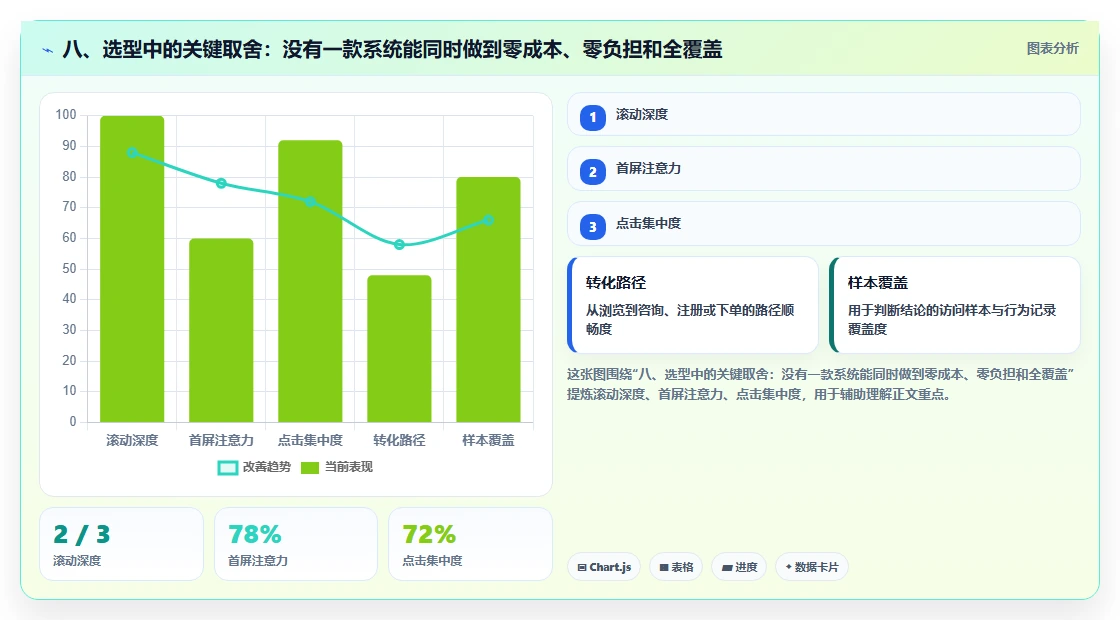Select the 首屏注意力 list row

[x=824, y=169]
